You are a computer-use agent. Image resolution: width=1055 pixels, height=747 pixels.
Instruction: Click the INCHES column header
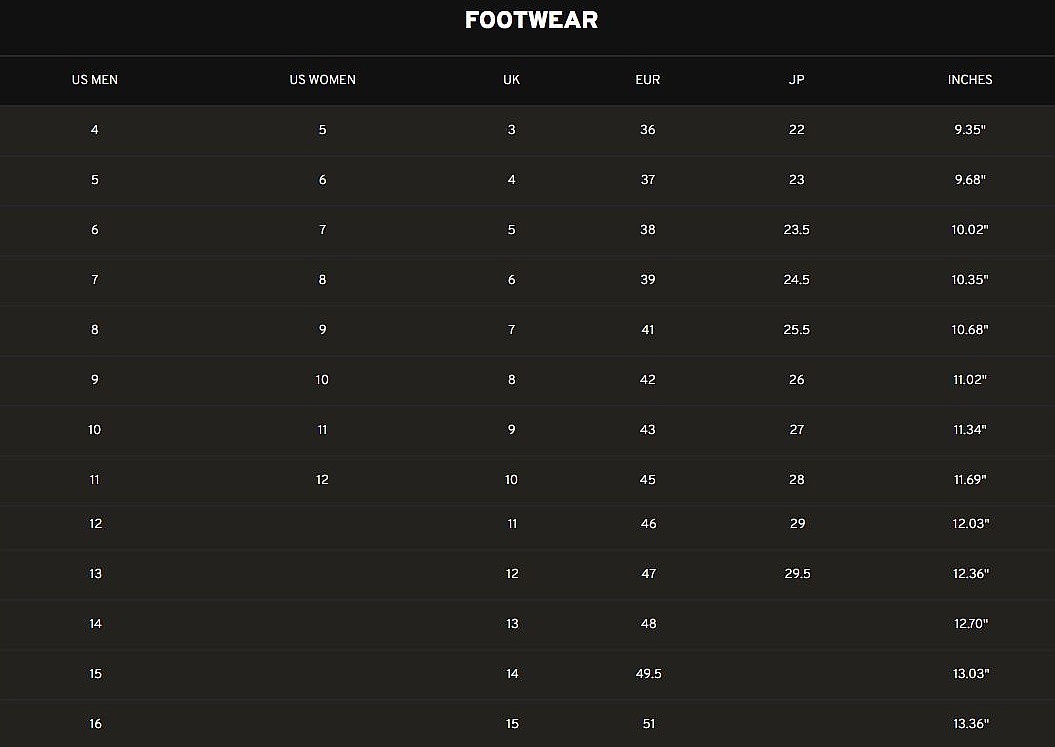(970, 80)
